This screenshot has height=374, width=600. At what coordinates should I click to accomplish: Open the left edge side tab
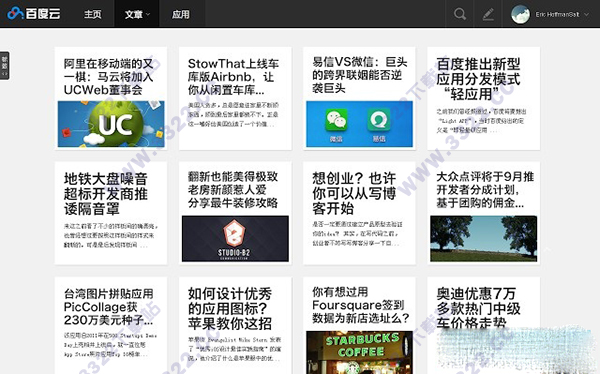coord(4,65)
